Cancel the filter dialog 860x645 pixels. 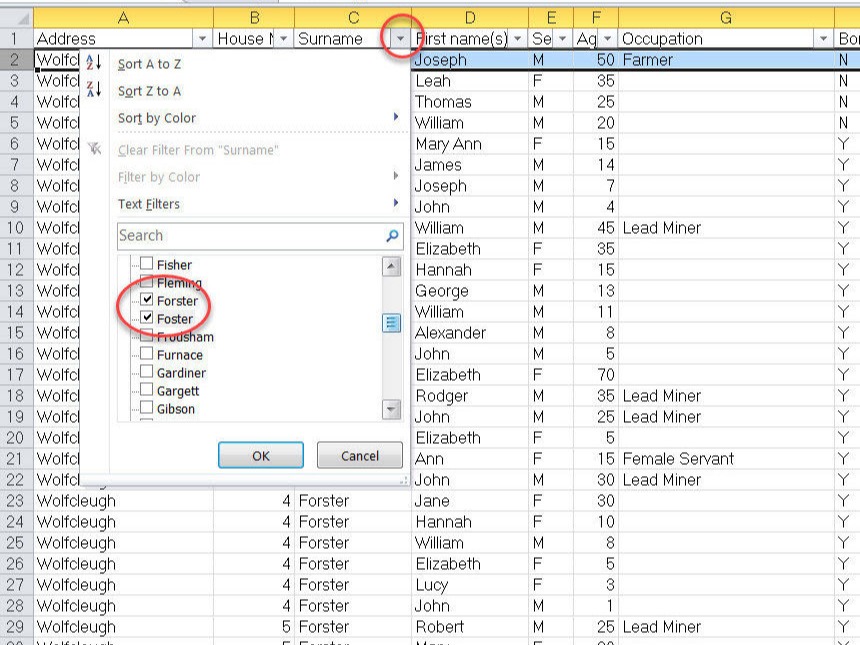coord(358,455)
